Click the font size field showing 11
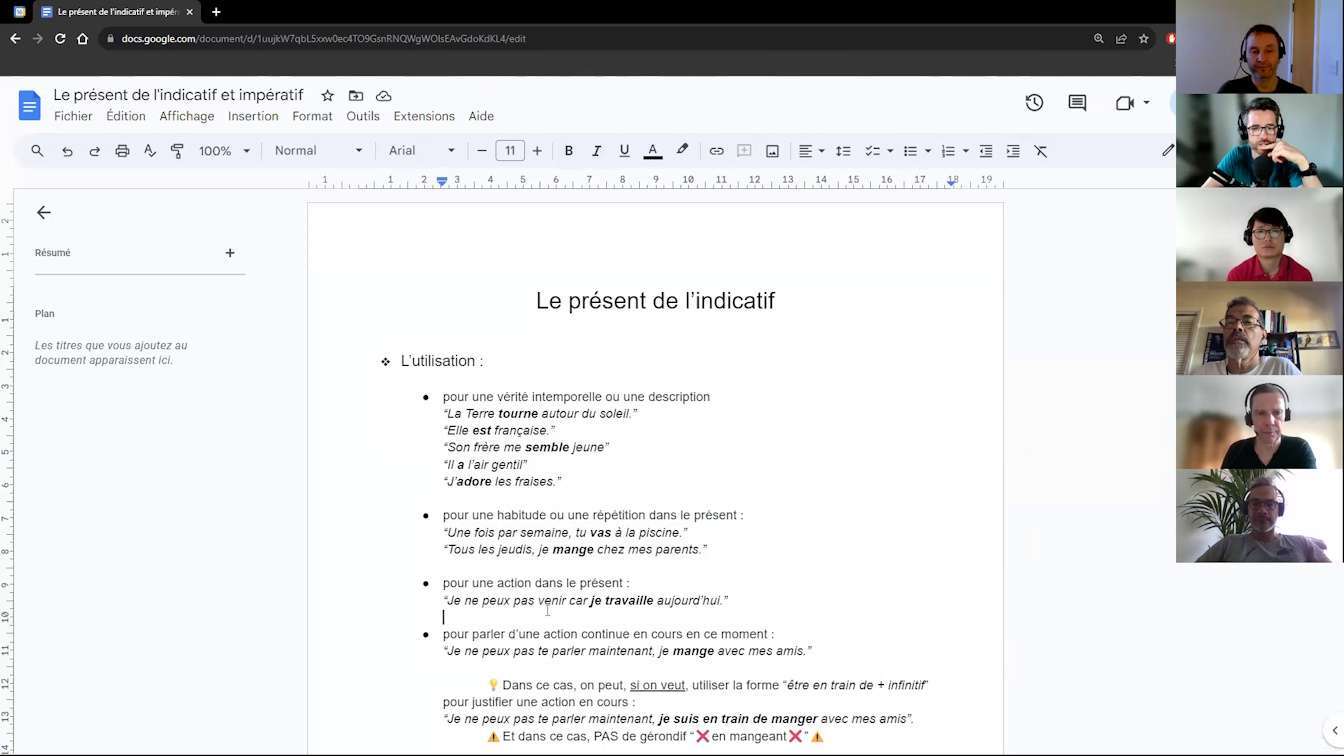 510,151
